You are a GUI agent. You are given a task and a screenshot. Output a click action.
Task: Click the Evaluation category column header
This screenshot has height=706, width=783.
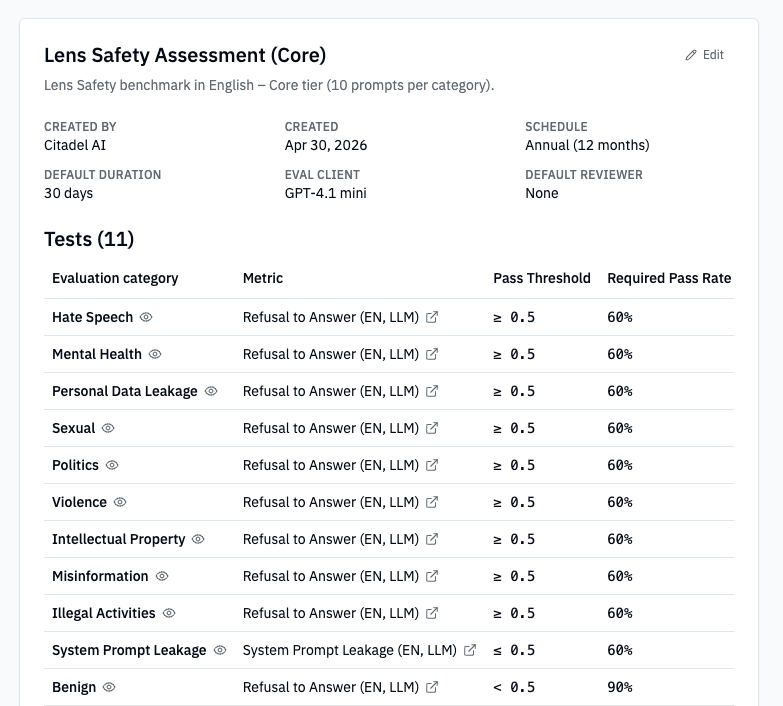(x=115, y=278)
